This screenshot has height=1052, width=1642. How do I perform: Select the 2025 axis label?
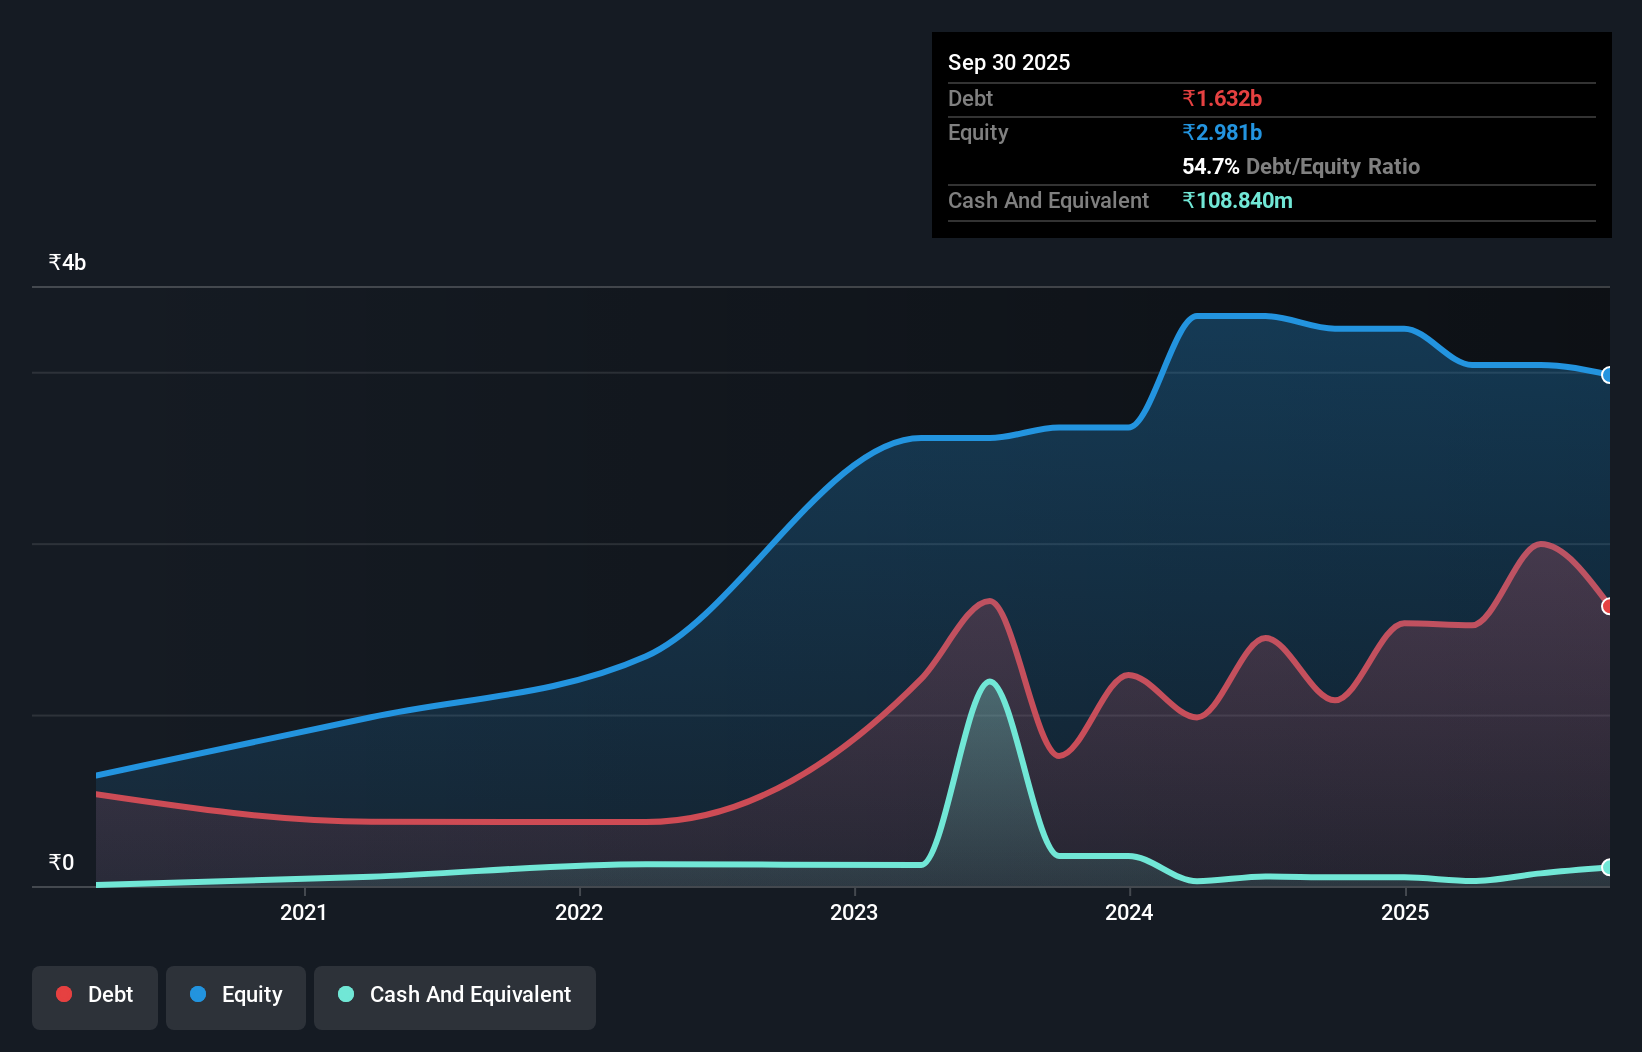(x=1405, y=912)
